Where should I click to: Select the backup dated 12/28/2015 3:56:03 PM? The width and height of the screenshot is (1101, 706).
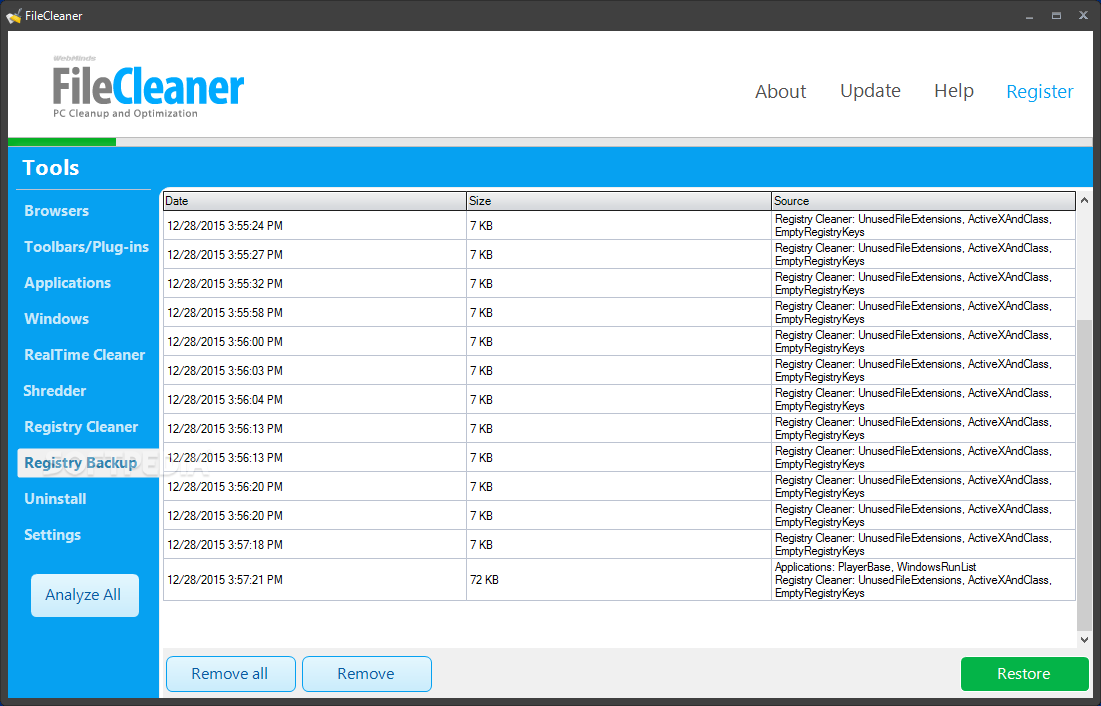pos(619,370)
